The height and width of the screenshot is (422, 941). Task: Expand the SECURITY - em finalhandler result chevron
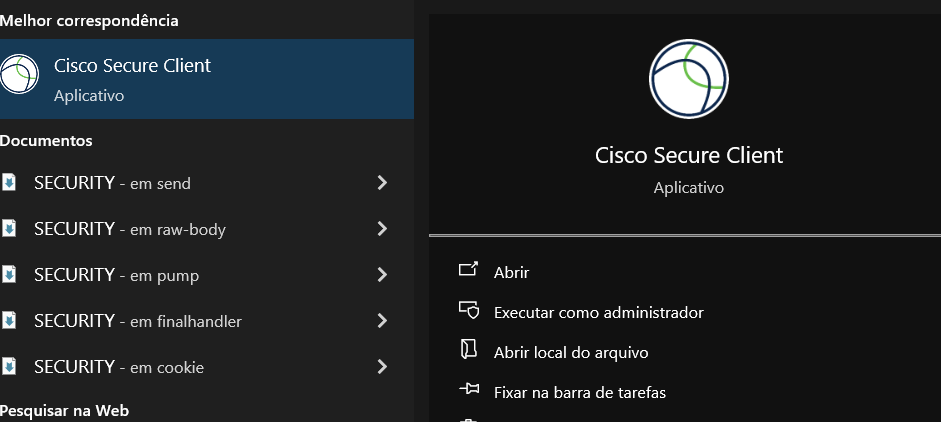382,321
